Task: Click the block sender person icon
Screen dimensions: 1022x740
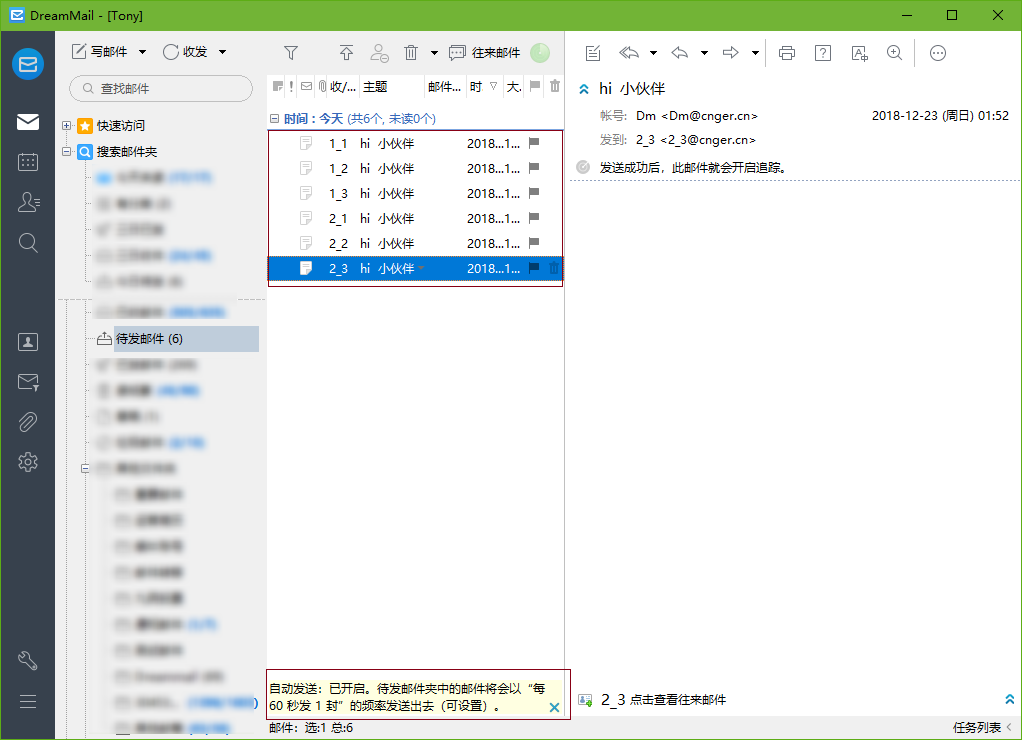Action: [x=379, y=53]
